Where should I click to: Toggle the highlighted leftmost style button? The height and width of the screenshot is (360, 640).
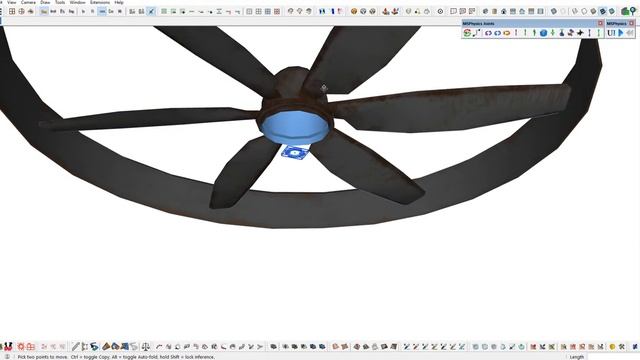44,11
